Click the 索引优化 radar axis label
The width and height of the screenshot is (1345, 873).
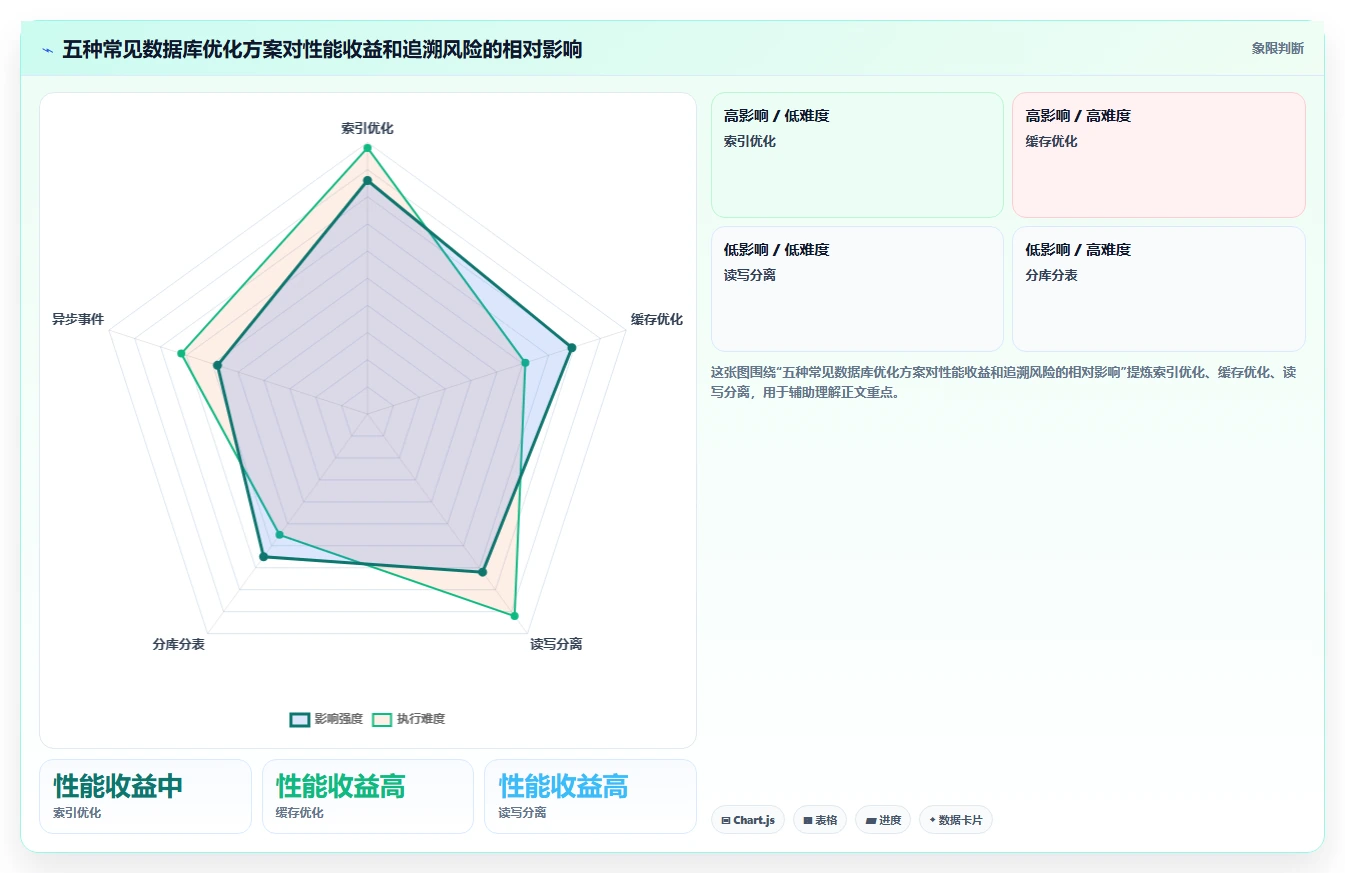coord(367,128)
